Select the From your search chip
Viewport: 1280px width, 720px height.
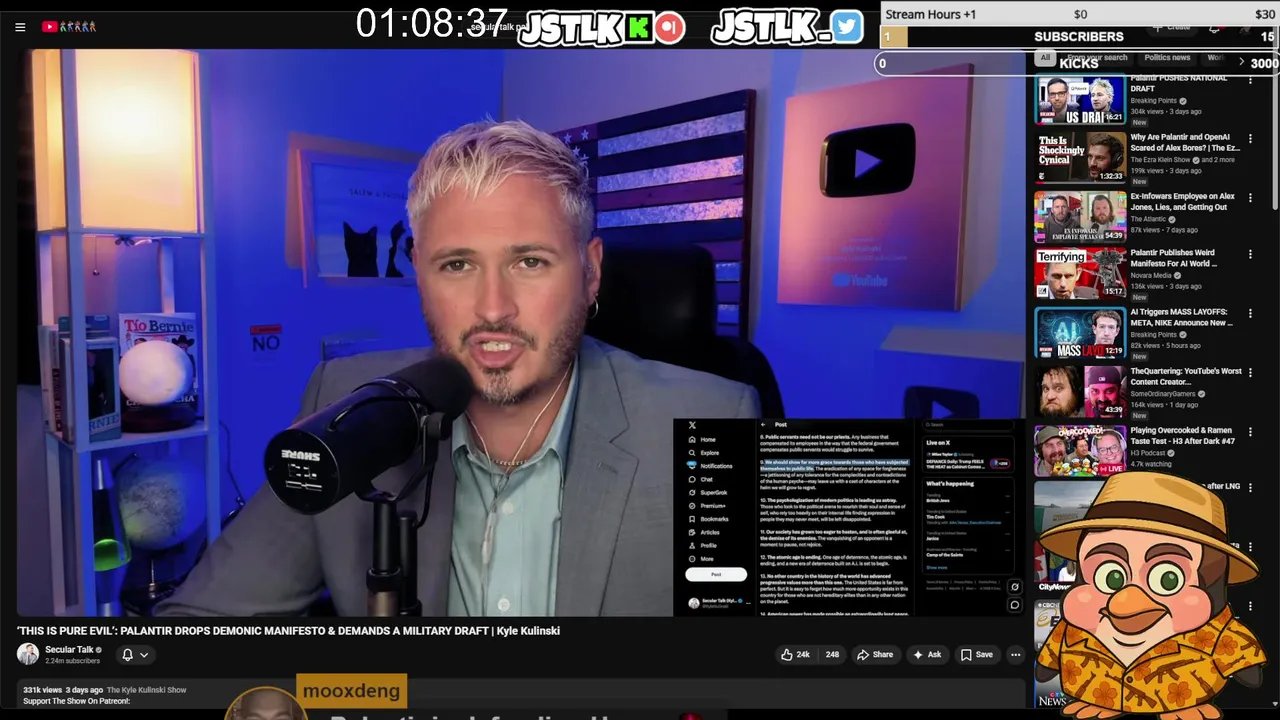click(x=1097, y=58)
